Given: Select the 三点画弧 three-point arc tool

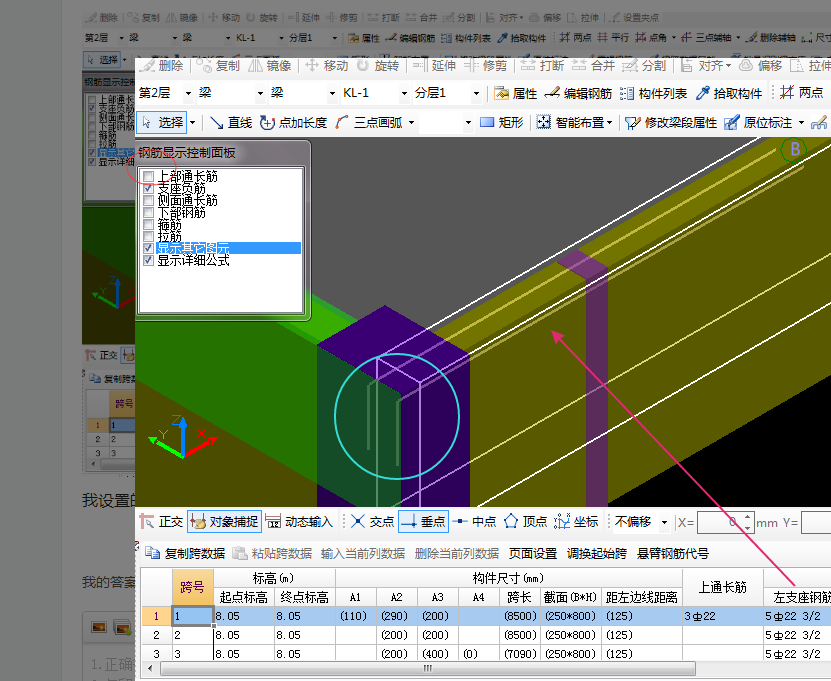Looking at the screenshot, I should (369, 123).
